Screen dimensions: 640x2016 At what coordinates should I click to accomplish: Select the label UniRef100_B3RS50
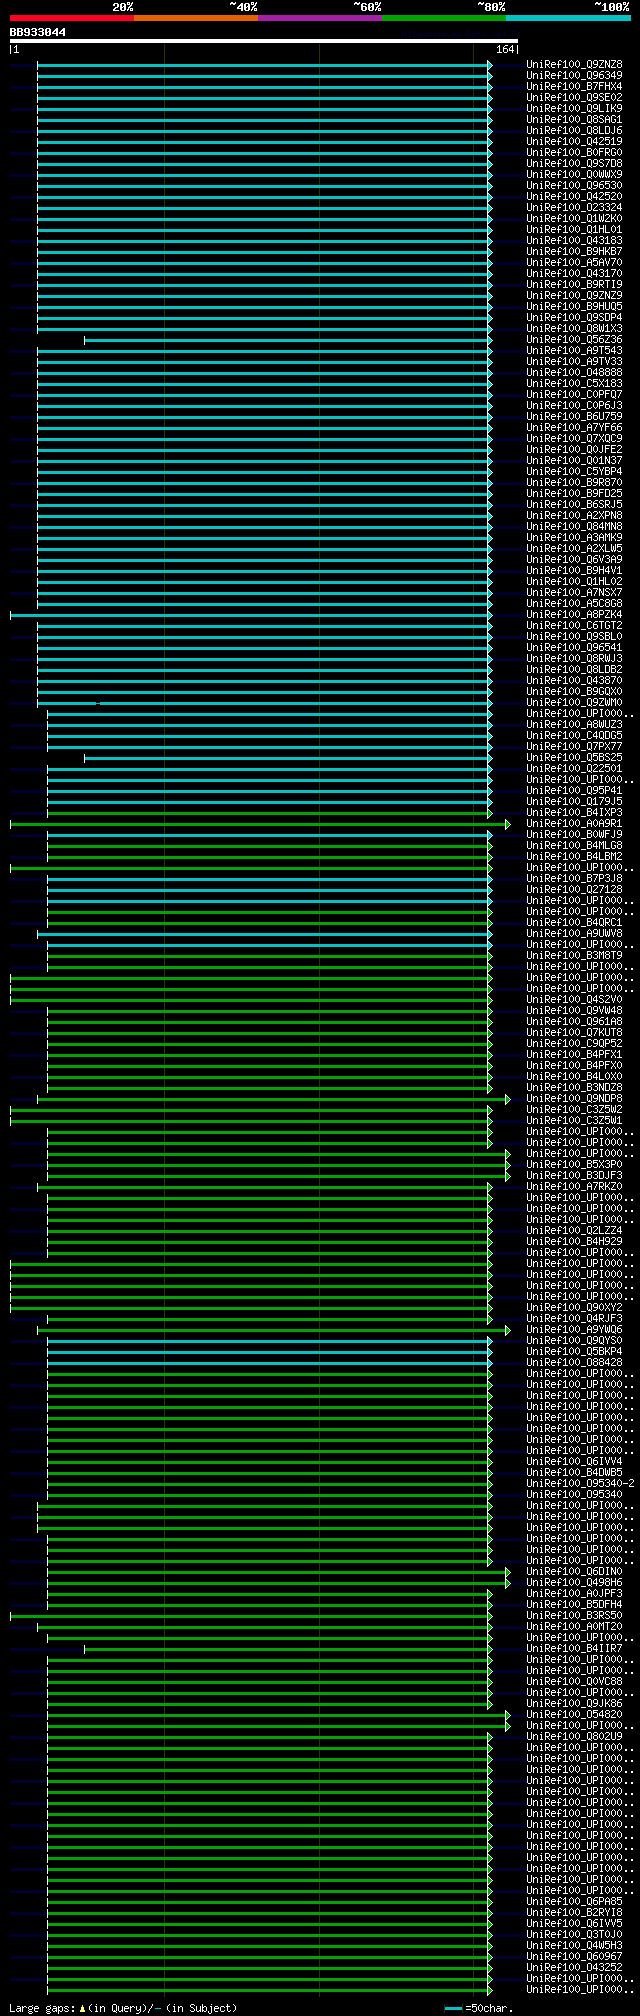(574, 1616)
